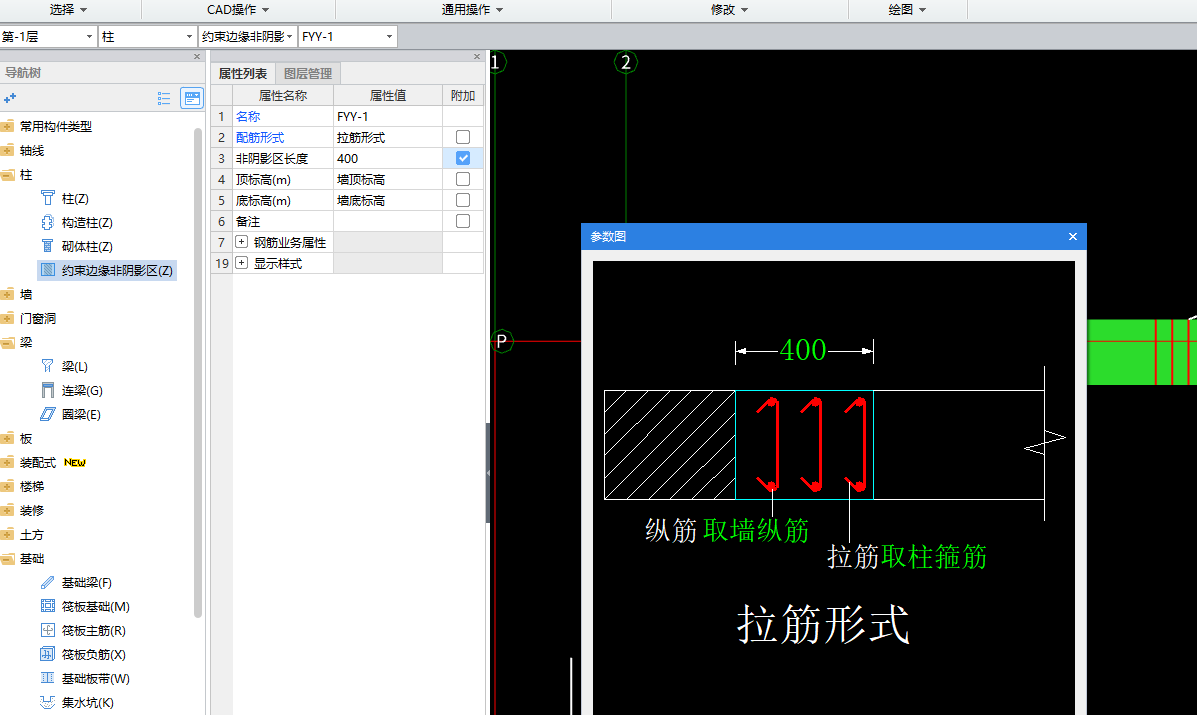
Task: Click the 名称 property link
Action: [248, 117]
